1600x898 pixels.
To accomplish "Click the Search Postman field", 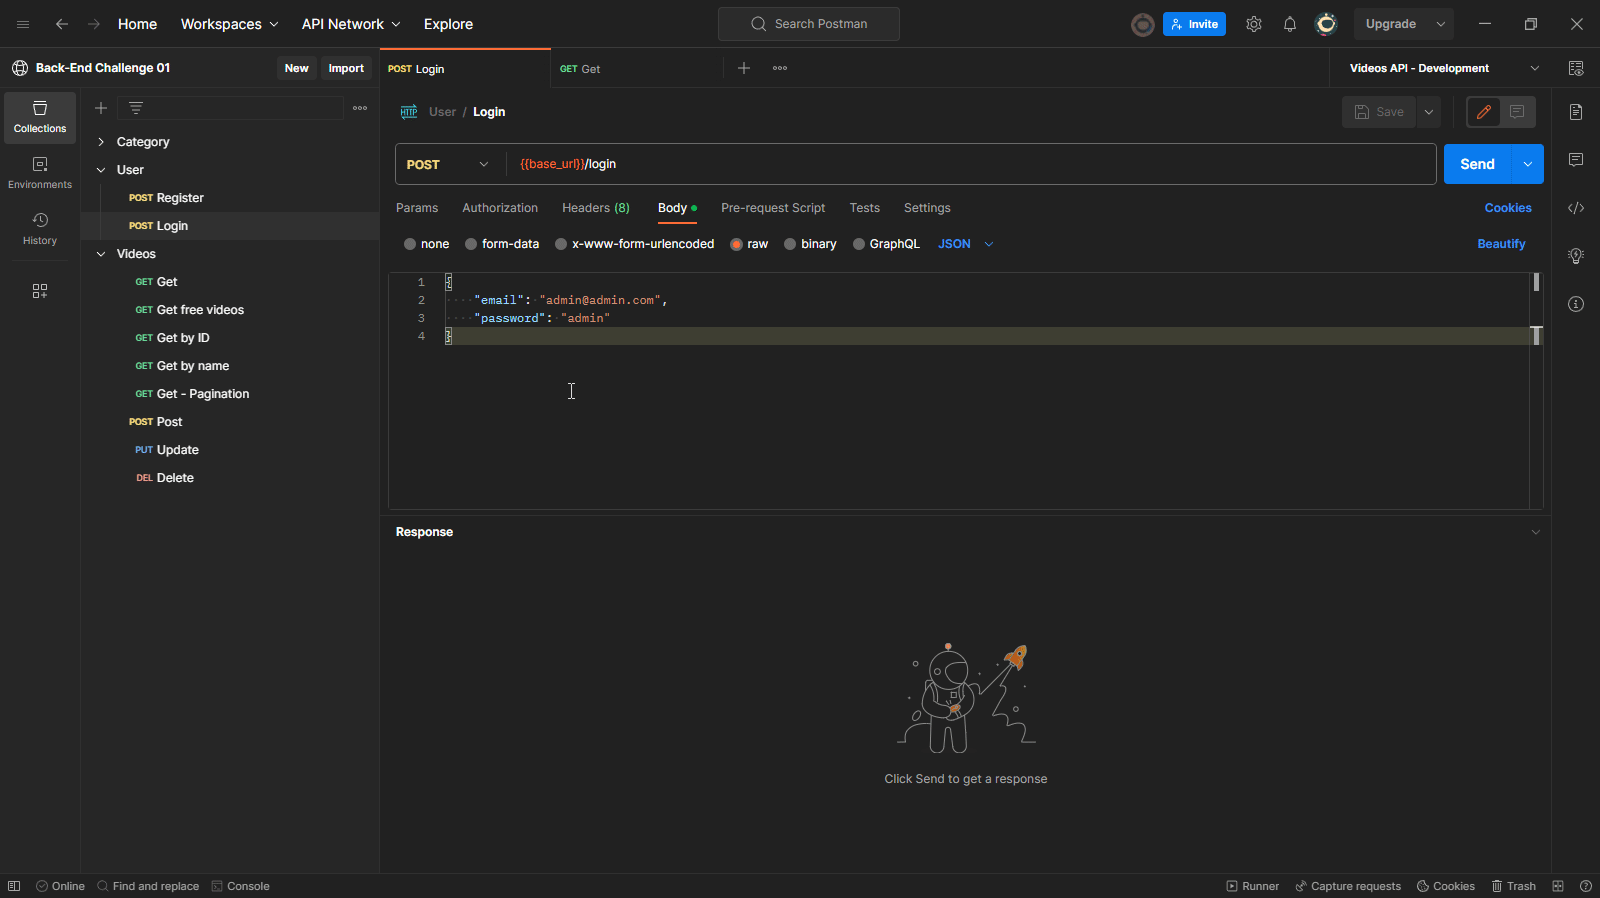I will coord(809,24).
